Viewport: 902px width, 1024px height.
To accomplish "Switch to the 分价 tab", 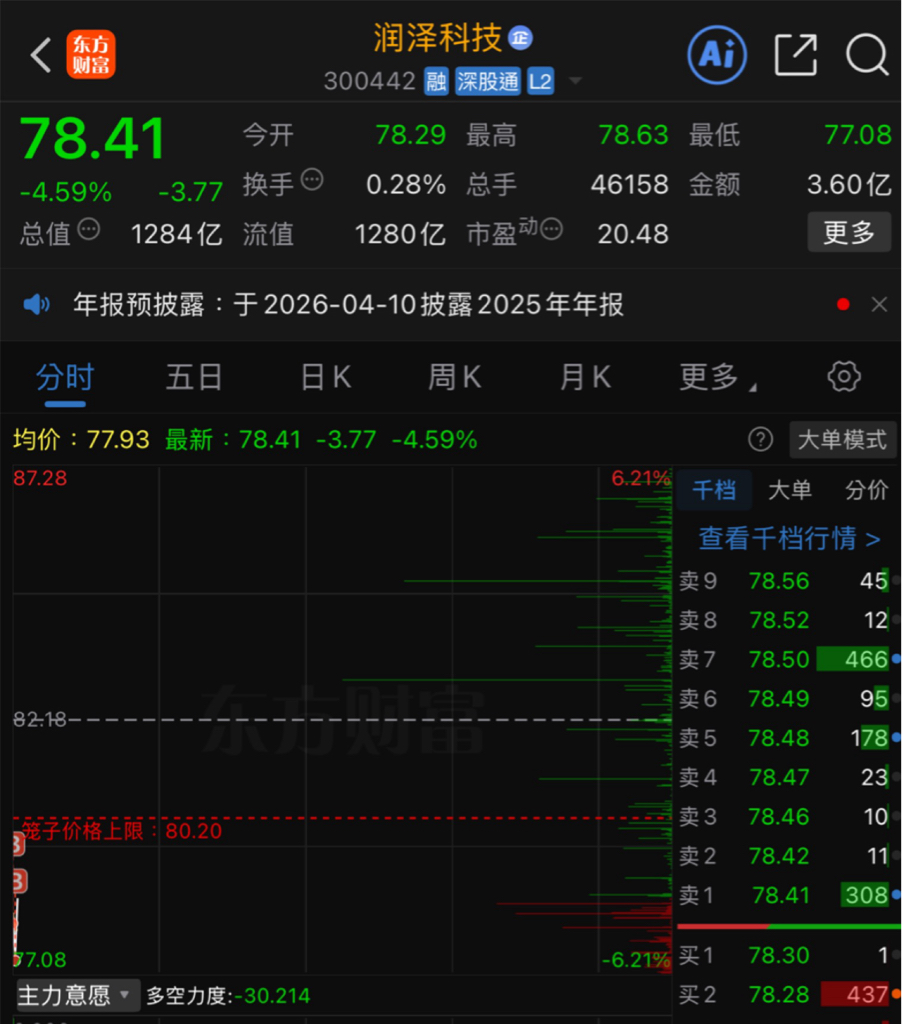I will [x=866, y=490].
